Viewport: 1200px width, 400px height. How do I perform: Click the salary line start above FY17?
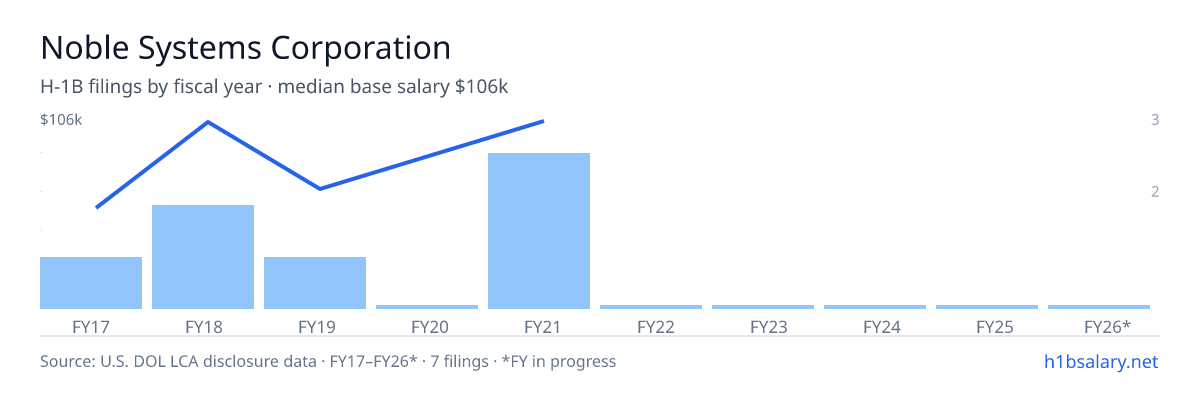[x=97, y=207]
